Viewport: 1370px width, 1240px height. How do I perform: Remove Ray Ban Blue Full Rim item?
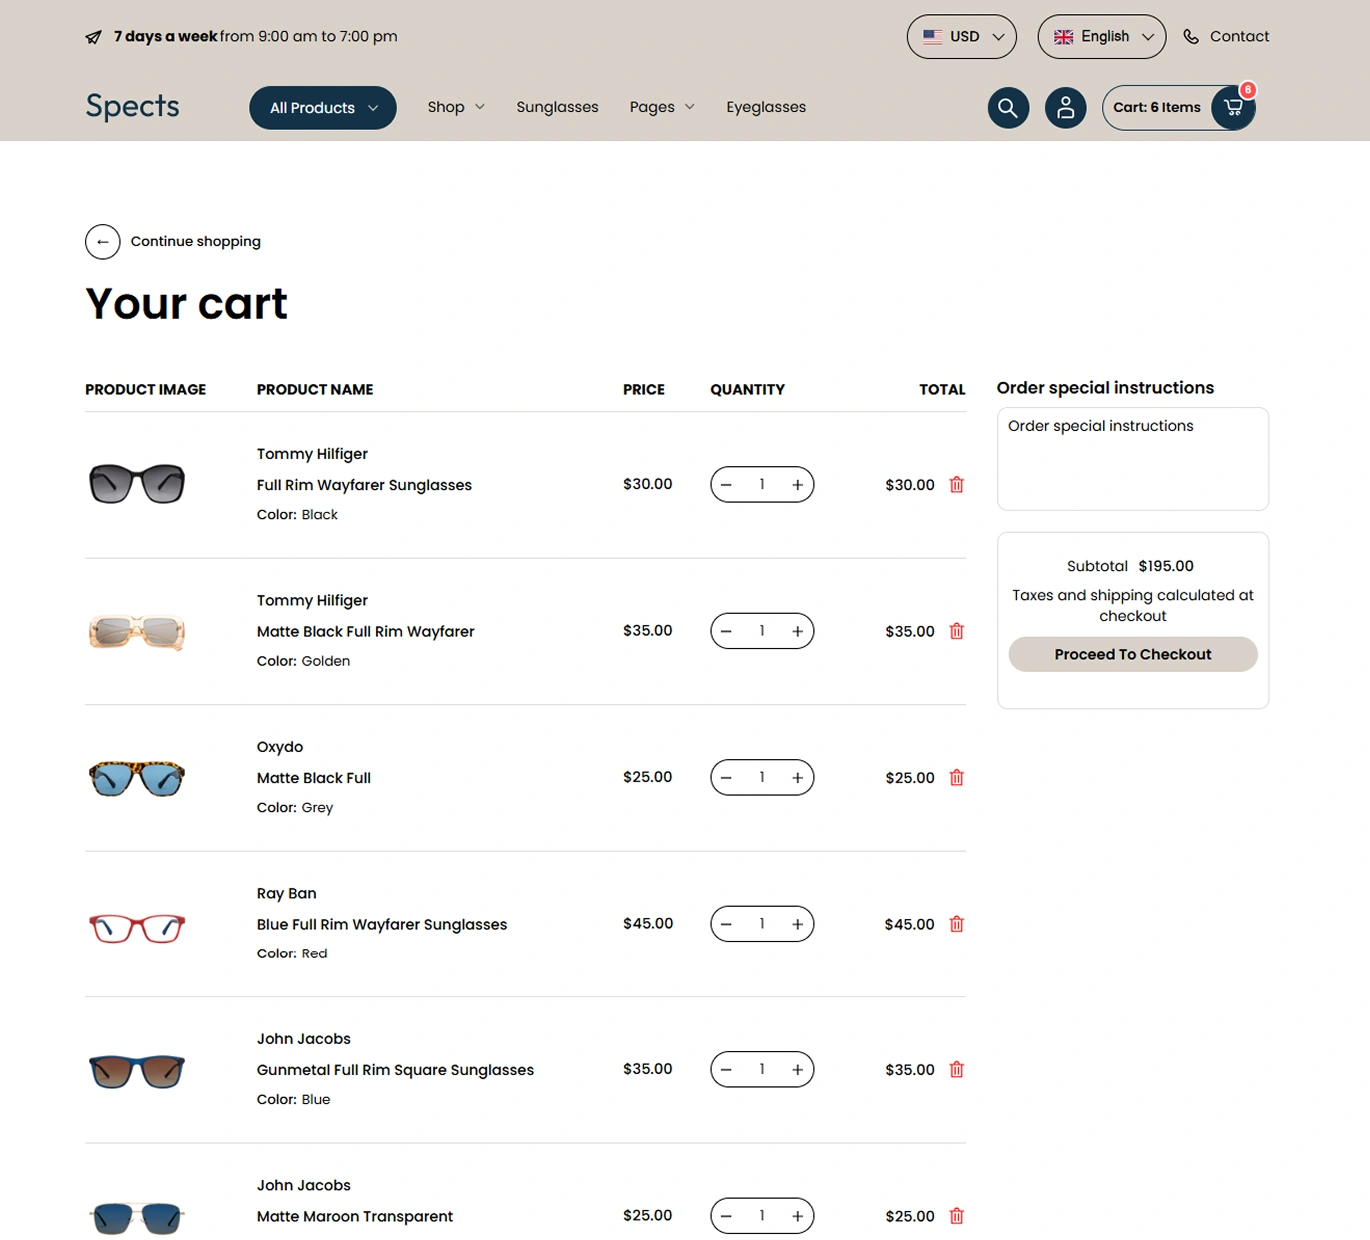pos(957,924)
